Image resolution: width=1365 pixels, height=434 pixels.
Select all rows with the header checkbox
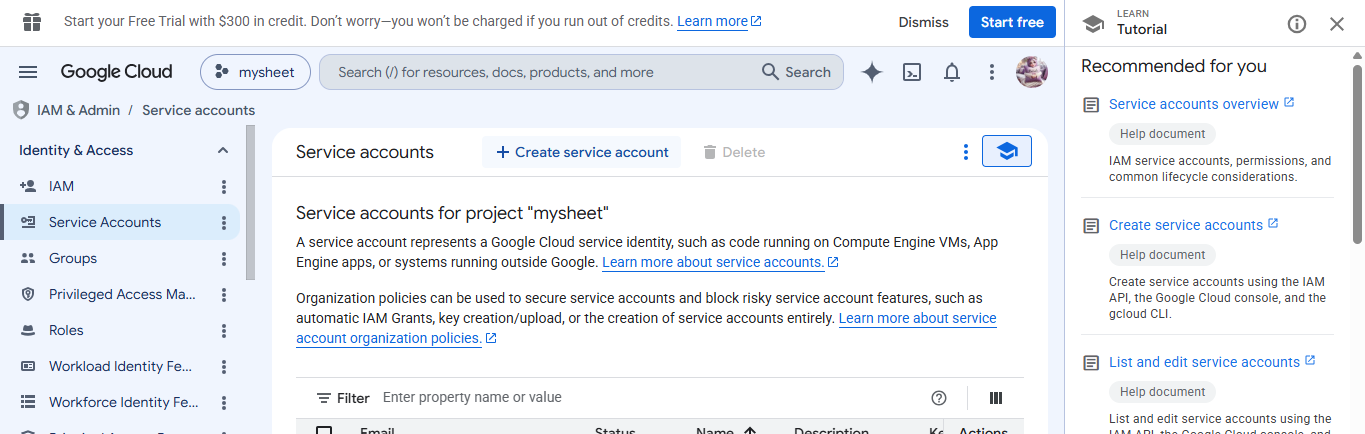point(324,431)
